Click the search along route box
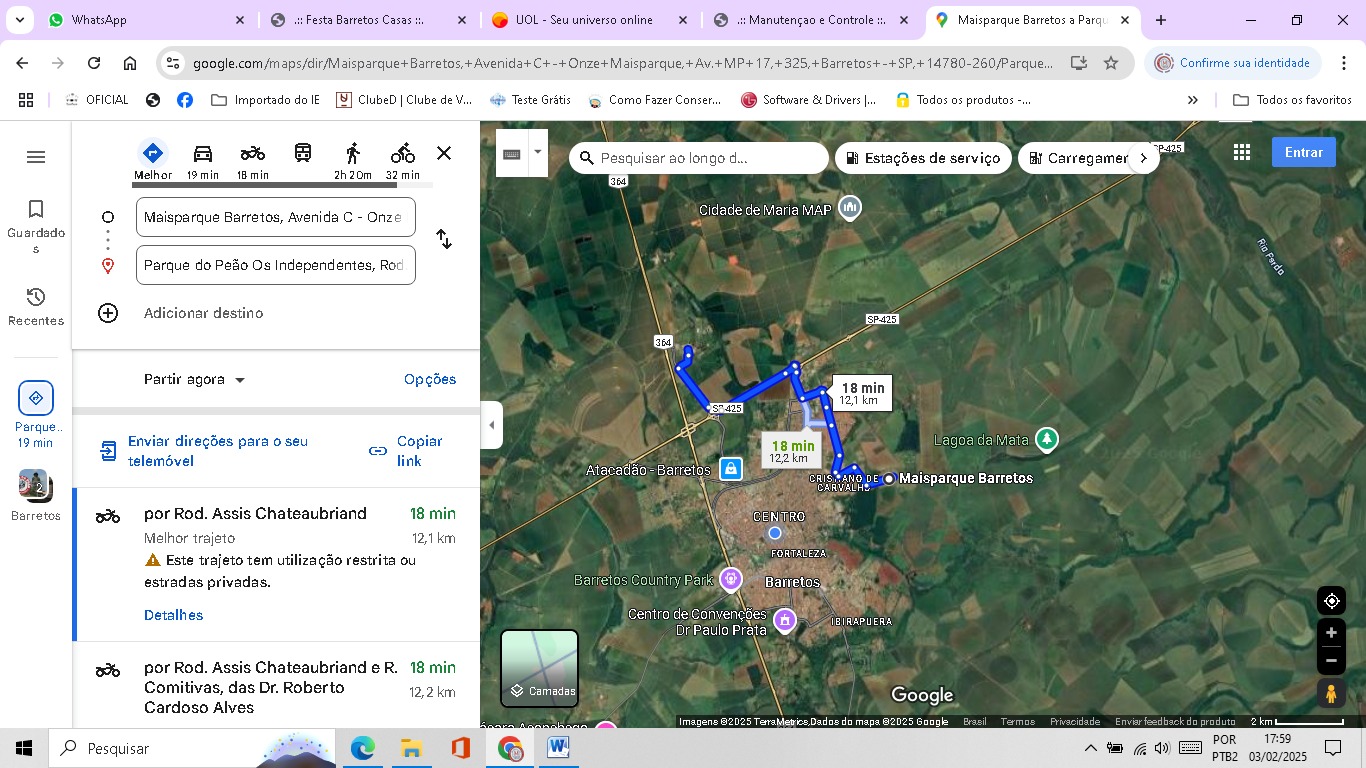Screen dimensions: 1366x768 click(700, 158)
